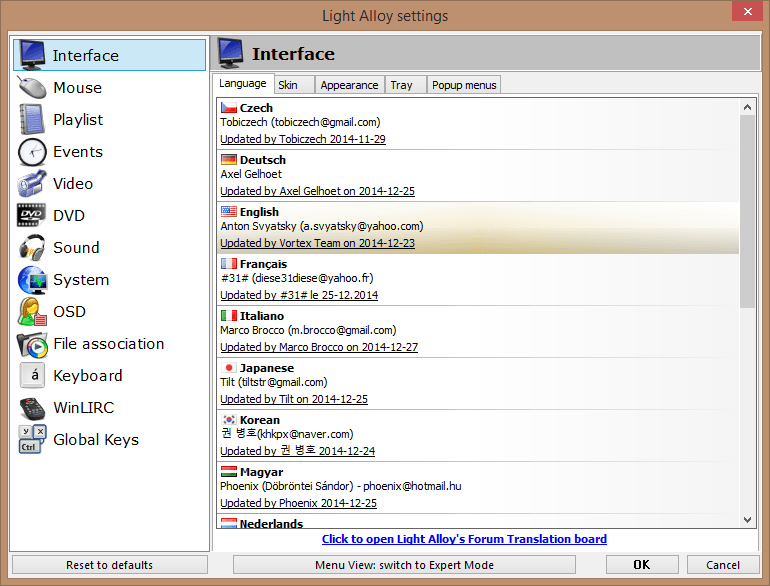Image resolution: width=770 pixels, height=586 pixels.
Task: Open File association icon
Action: tap(32, 344)
